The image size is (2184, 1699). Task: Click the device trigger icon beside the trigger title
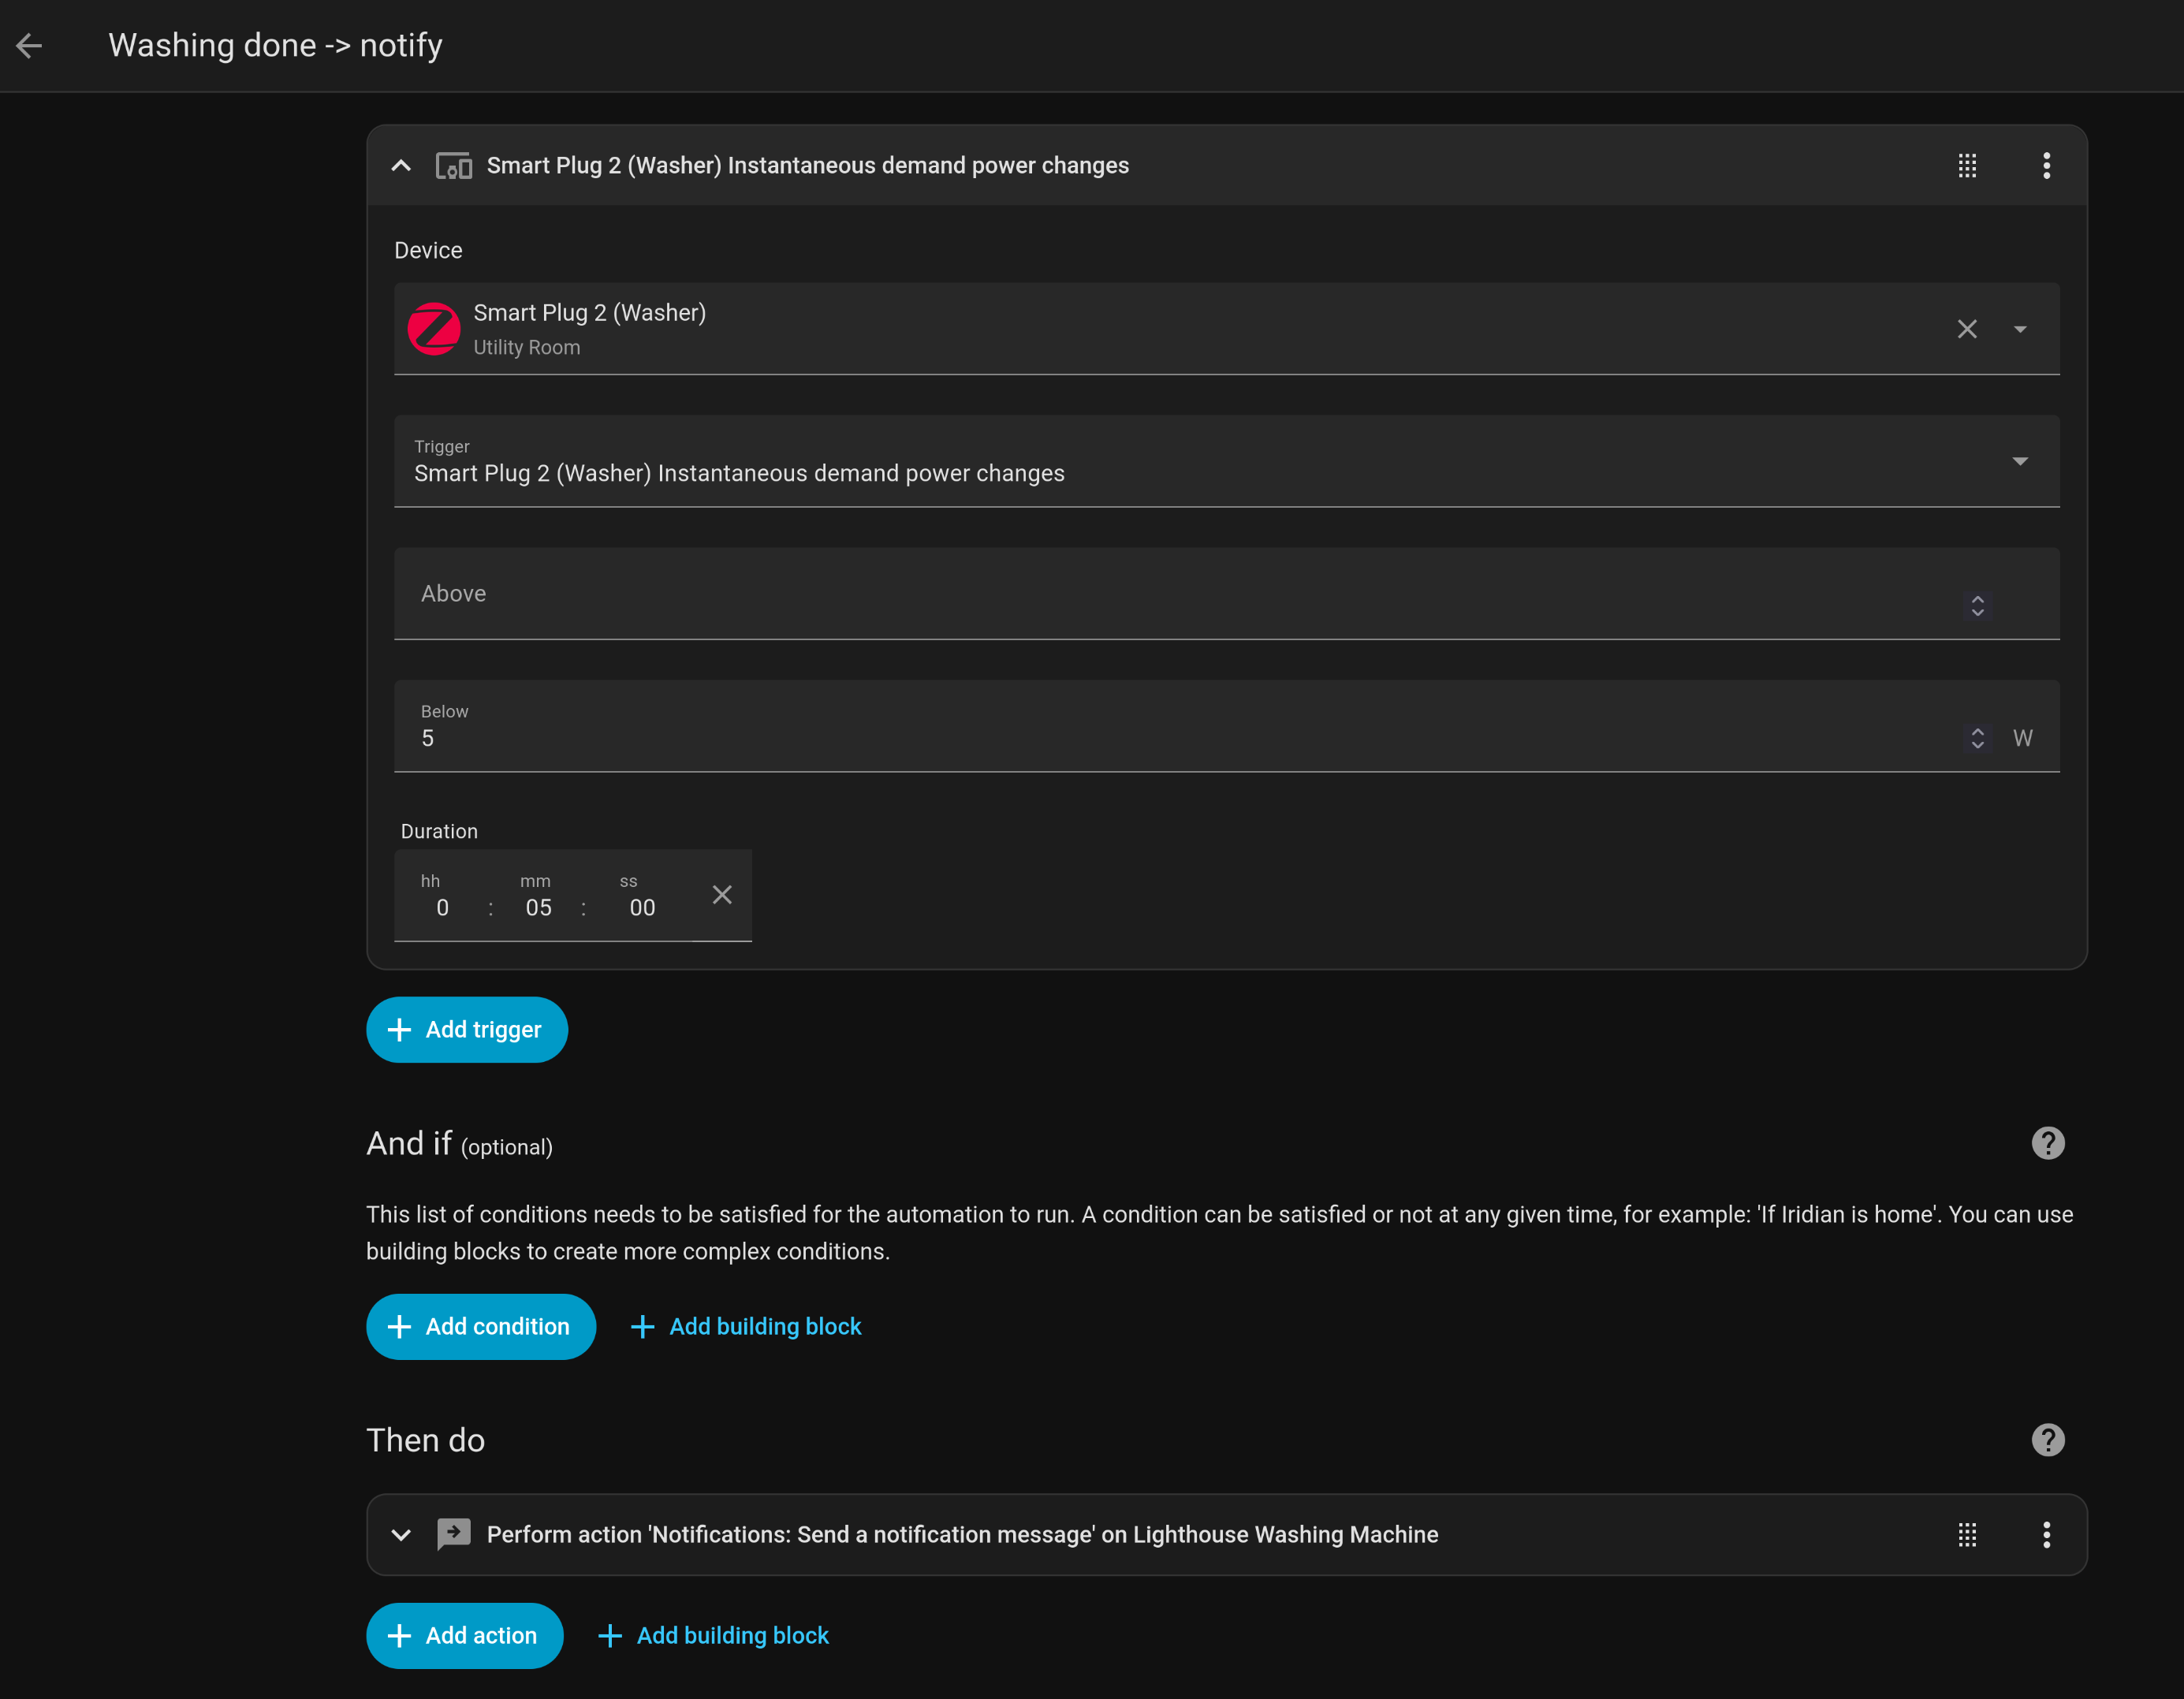[x=454, y=165]
